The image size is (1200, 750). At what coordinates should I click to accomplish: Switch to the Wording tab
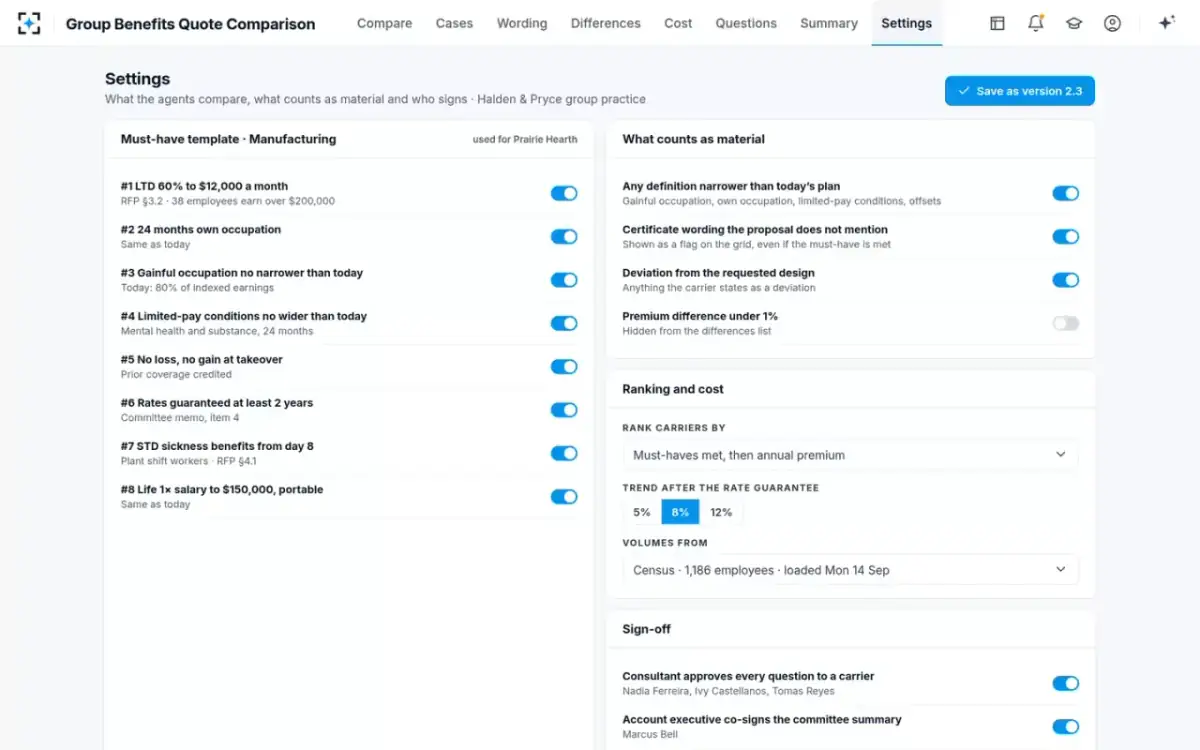pyautogui.click(x=522, y=23)
